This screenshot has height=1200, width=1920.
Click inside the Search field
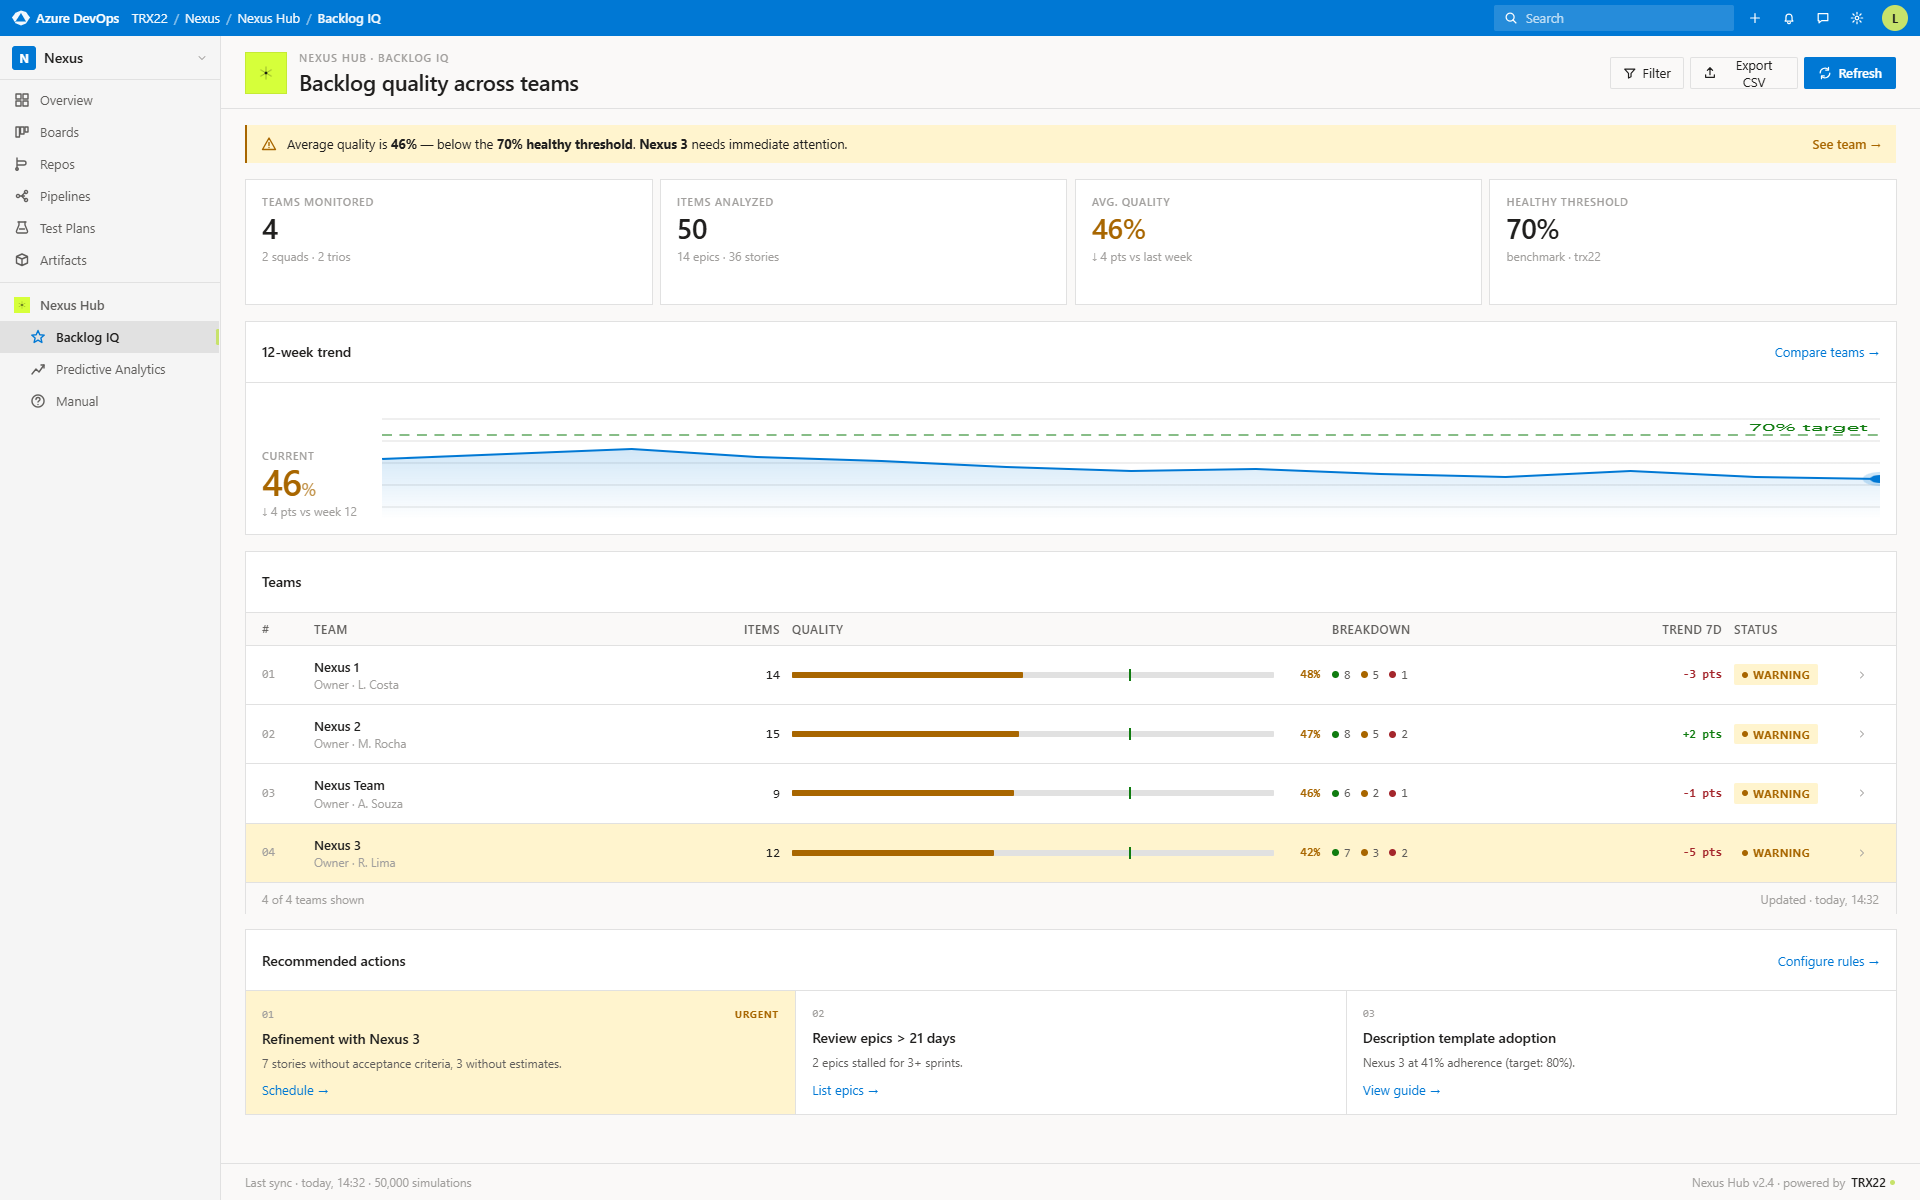pyautogui.click(x=1613, y=18)
